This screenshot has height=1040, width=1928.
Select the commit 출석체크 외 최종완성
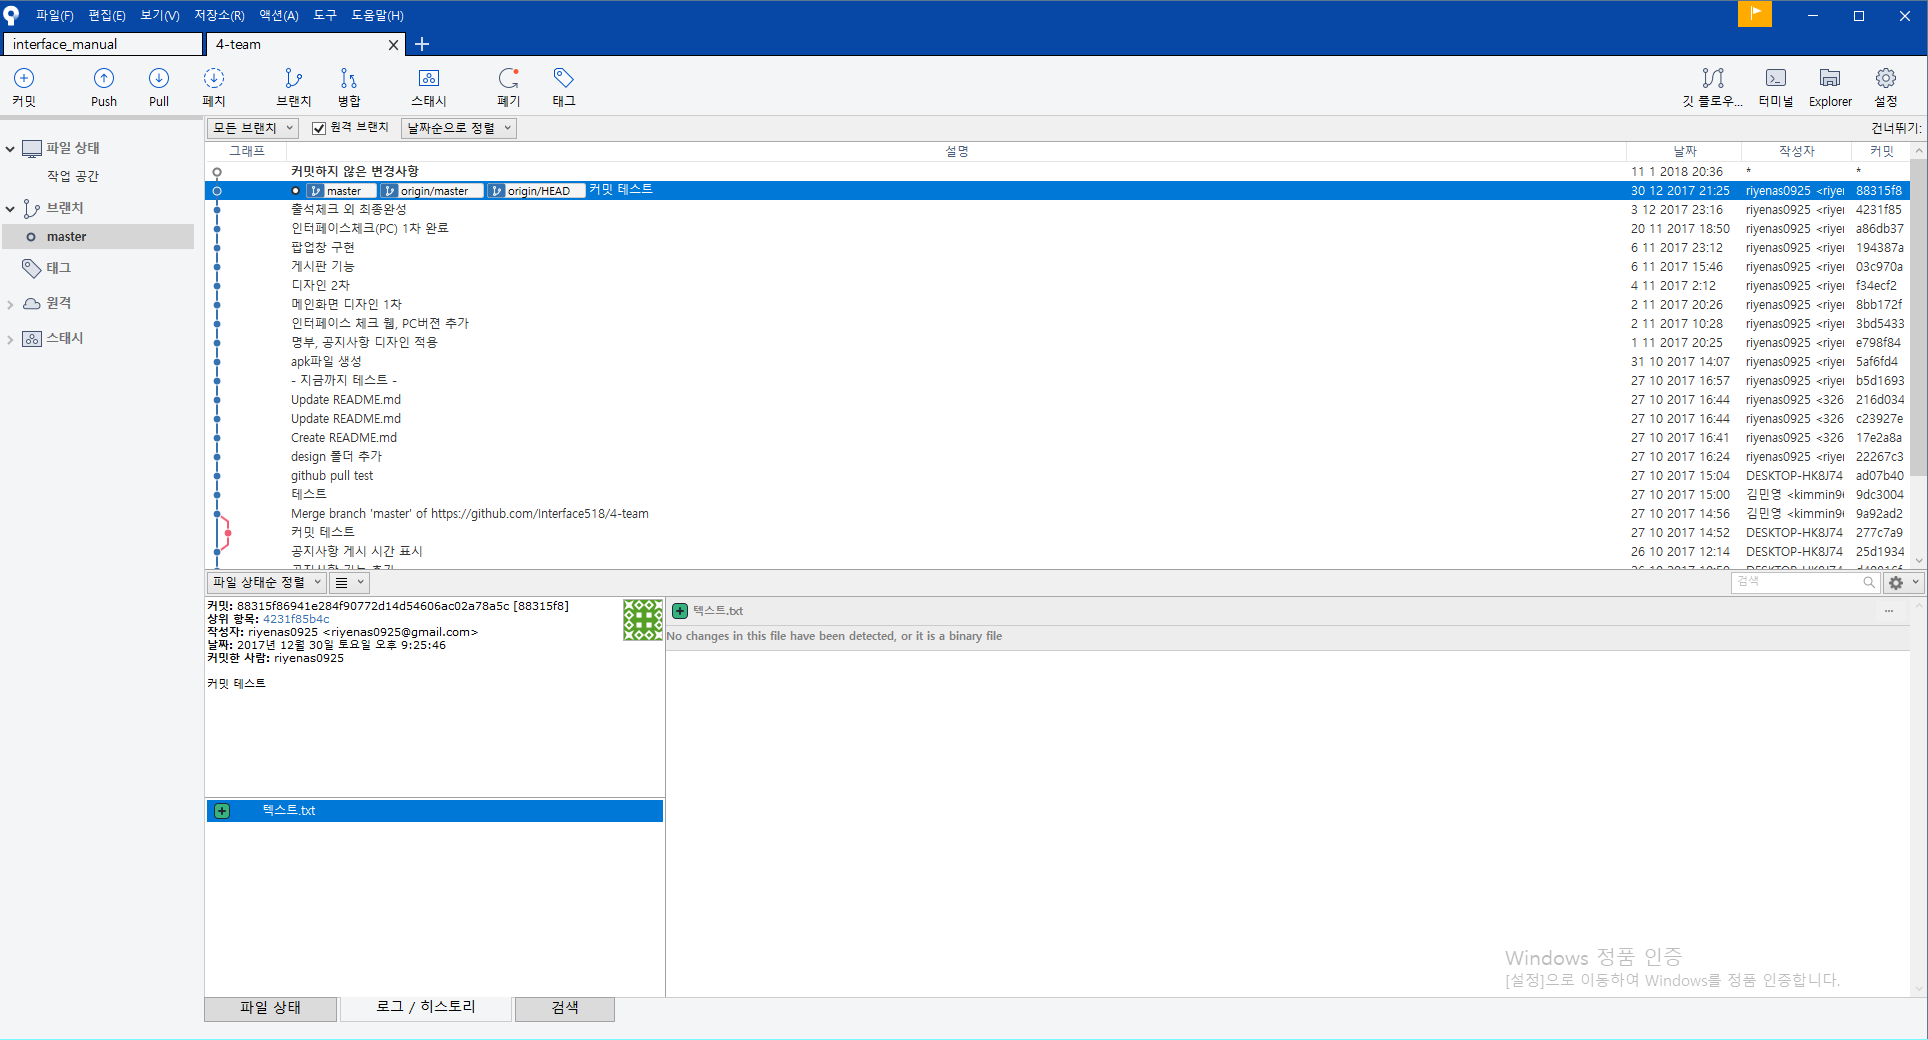[x=1057, y=210]
